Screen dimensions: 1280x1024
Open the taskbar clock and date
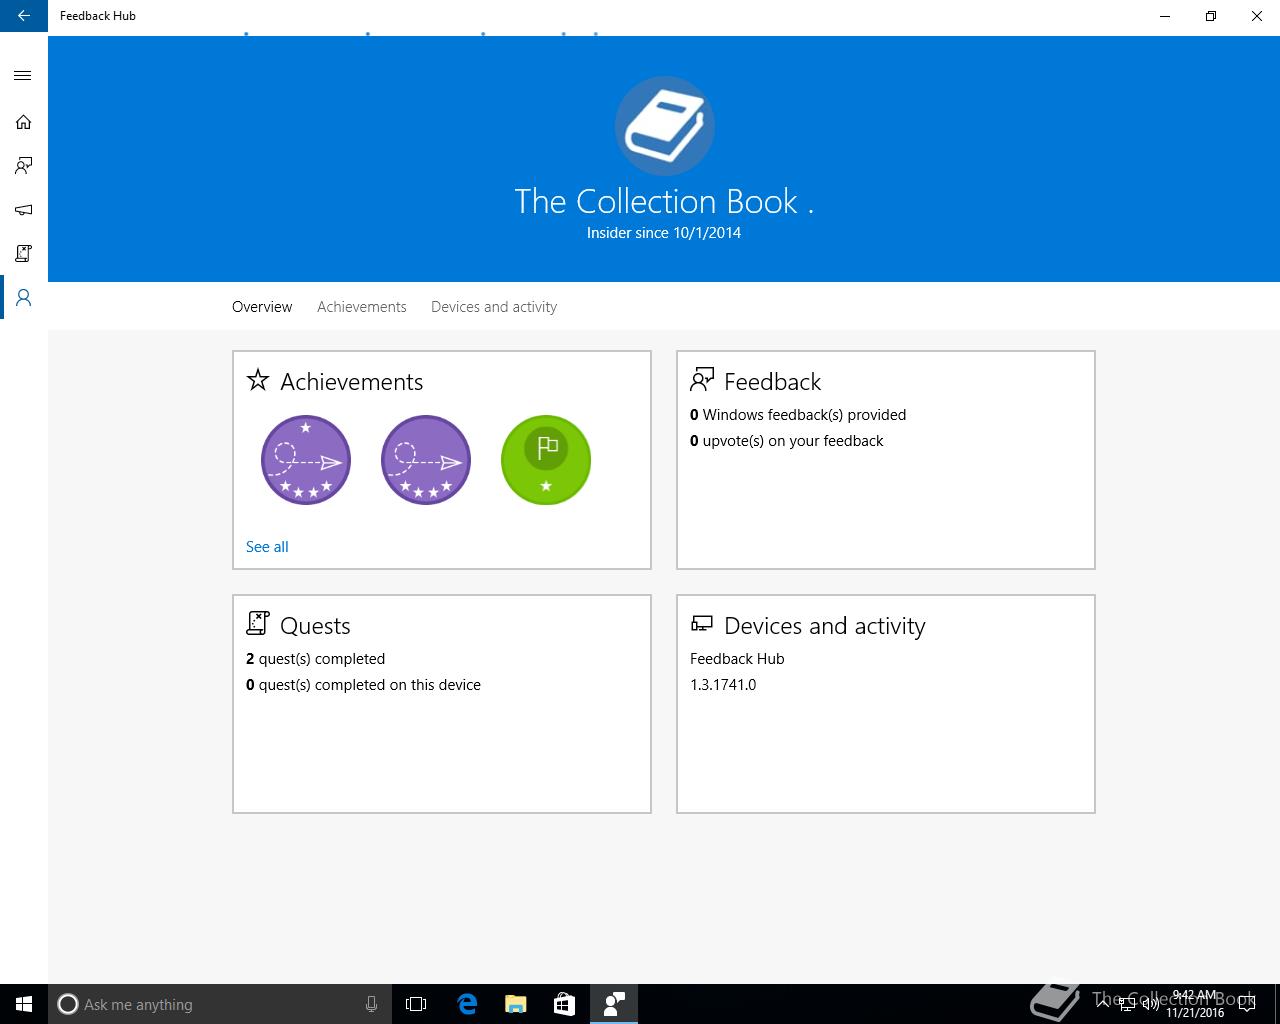[x=1195, y=1004]
